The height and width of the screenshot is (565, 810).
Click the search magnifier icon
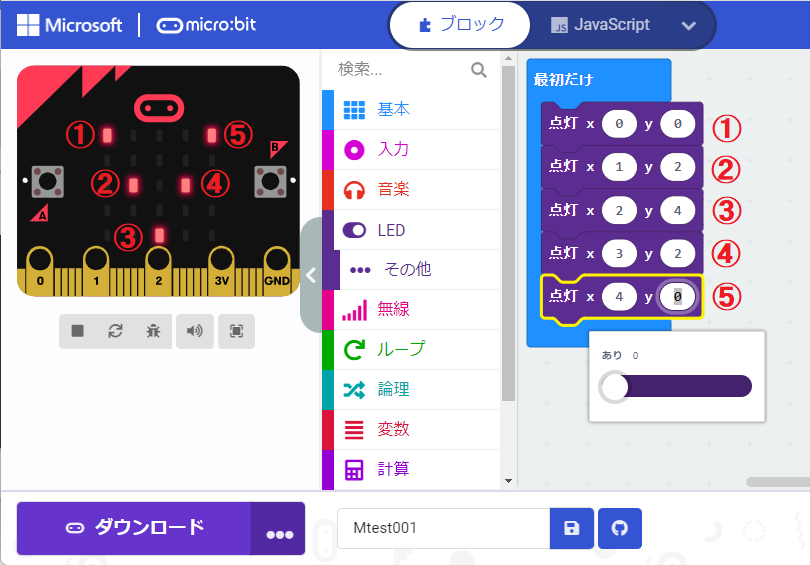click(479, 69)
